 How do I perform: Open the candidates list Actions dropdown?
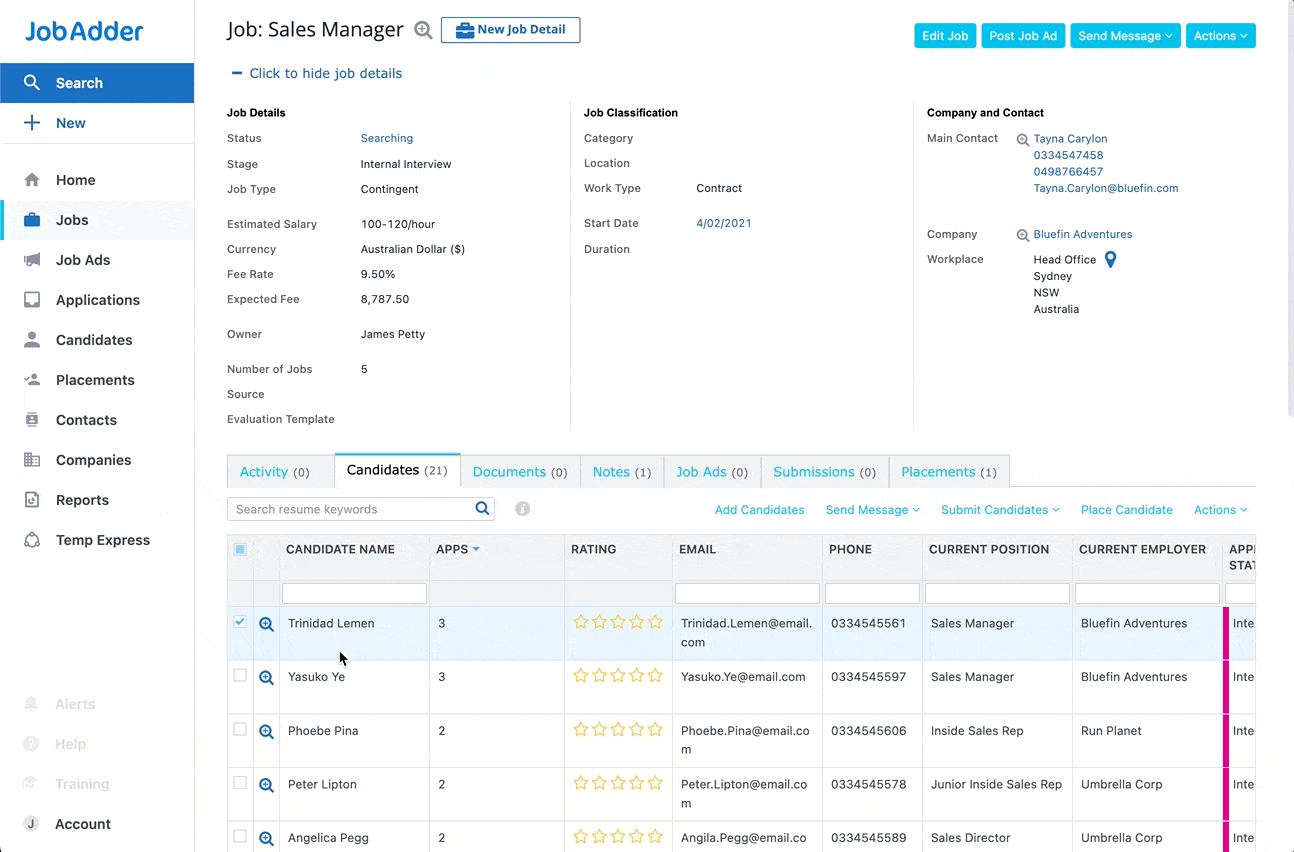tap(1220, 510)
